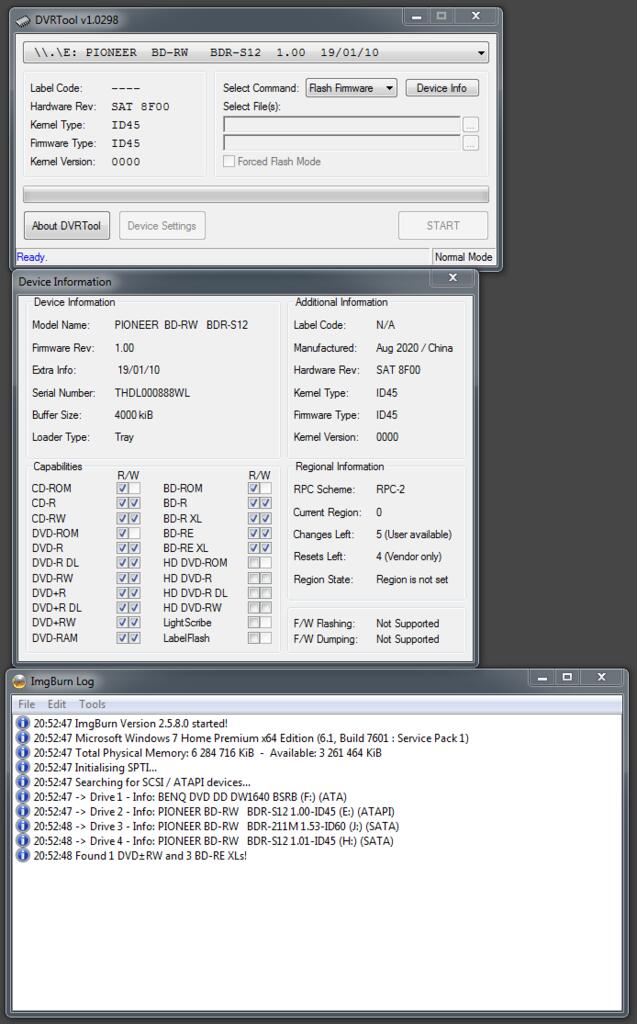637x1024 pixels.
Task: Click Region State value Region is not set
Action: coord(412,579)
